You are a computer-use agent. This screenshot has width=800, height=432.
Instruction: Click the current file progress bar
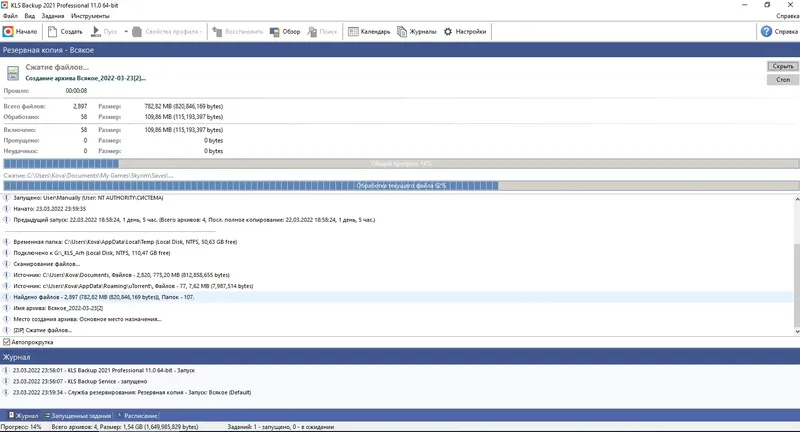click(401, 186)
